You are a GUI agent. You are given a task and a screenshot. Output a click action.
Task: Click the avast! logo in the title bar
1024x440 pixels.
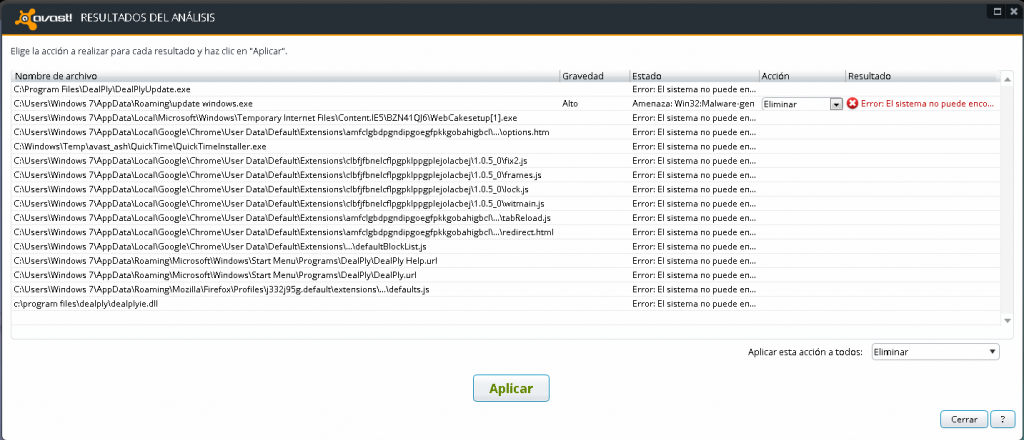(x=43, y=18)
